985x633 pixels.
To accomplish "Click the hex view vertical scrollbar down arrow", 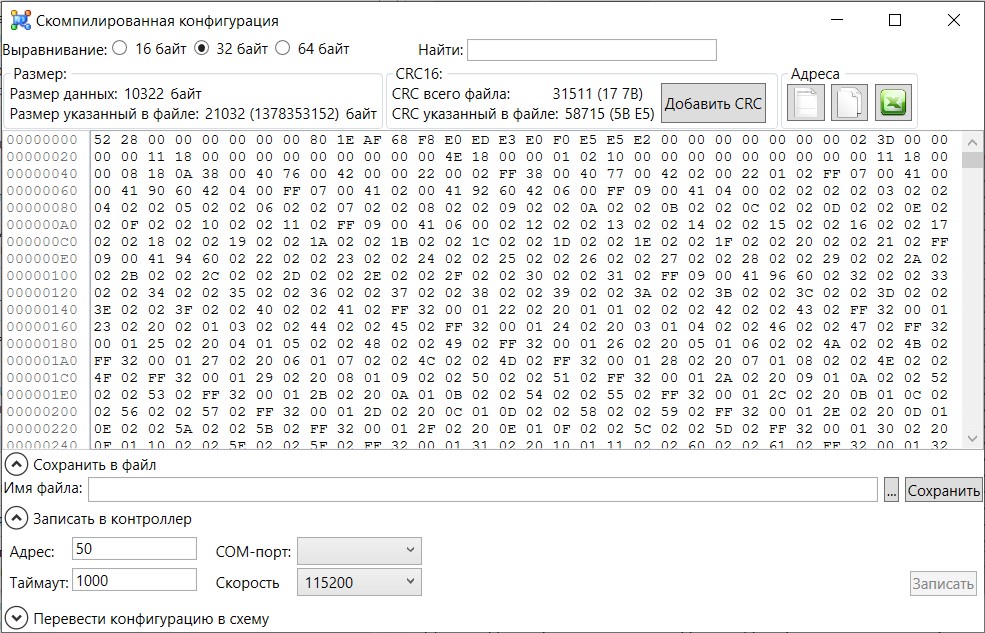I will pos(971,438).
